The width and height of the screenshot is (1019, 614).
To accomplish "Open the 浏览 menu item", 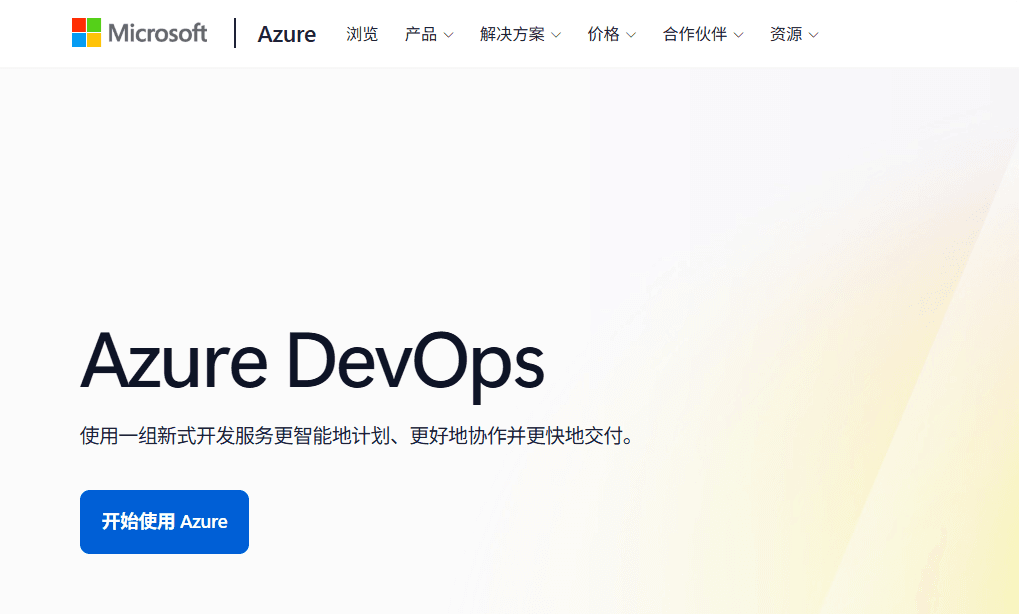I will pyautogui.click(x=362, y=34).
